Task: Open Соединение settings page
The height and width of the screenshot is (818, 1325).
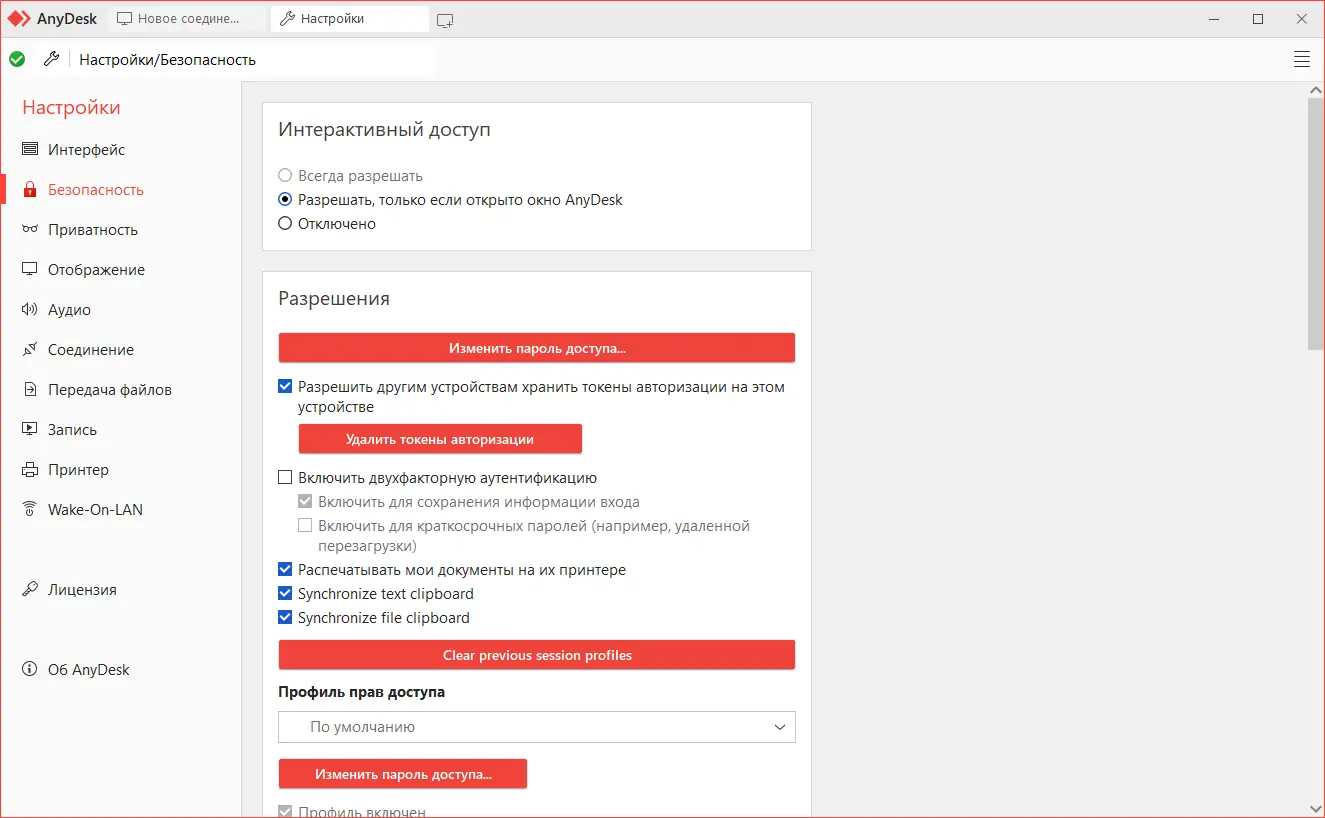Action: [x=91, y=350]
